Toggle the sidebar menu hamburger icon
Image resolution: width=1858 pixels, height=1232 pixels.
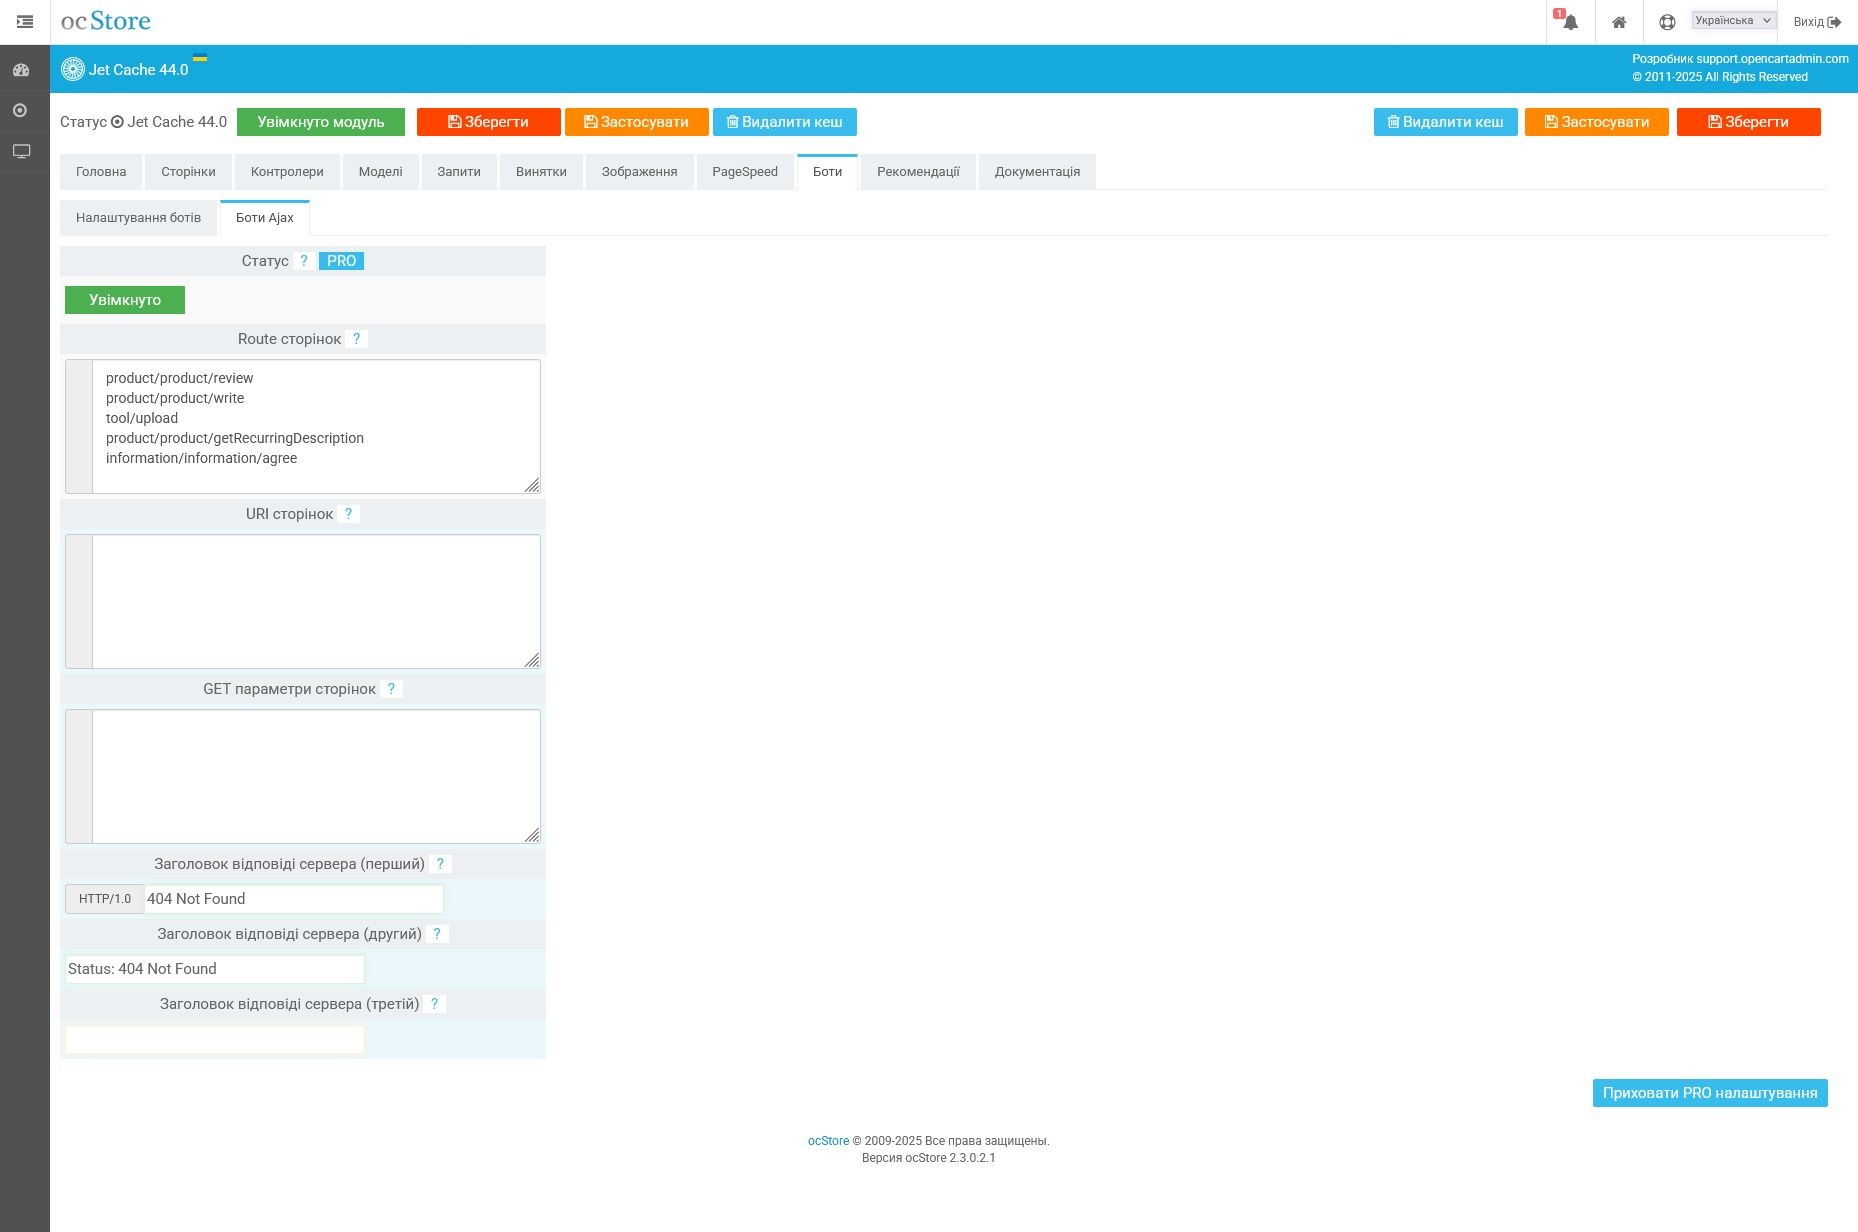coord(25,21)
